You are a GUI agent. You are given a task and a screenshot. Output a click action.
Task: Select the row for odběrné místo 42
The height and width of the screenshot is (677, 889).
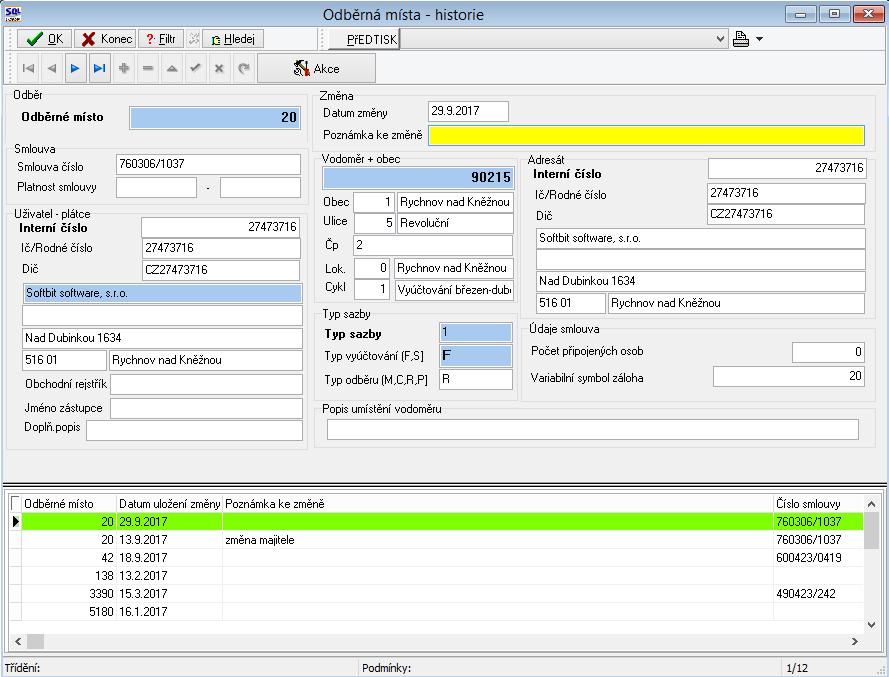coord(442,558)
